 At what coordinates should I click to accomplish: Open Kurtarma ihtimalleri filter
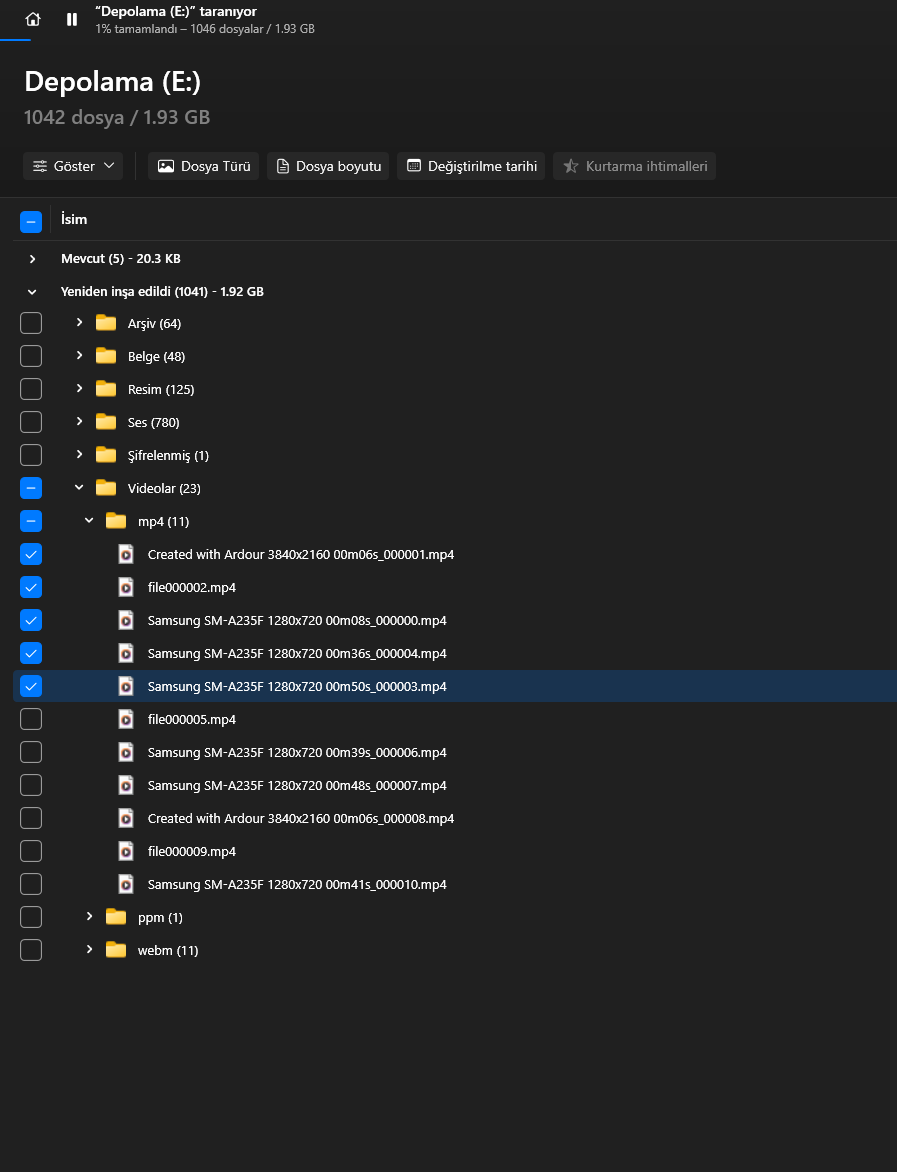coord(635,166)
